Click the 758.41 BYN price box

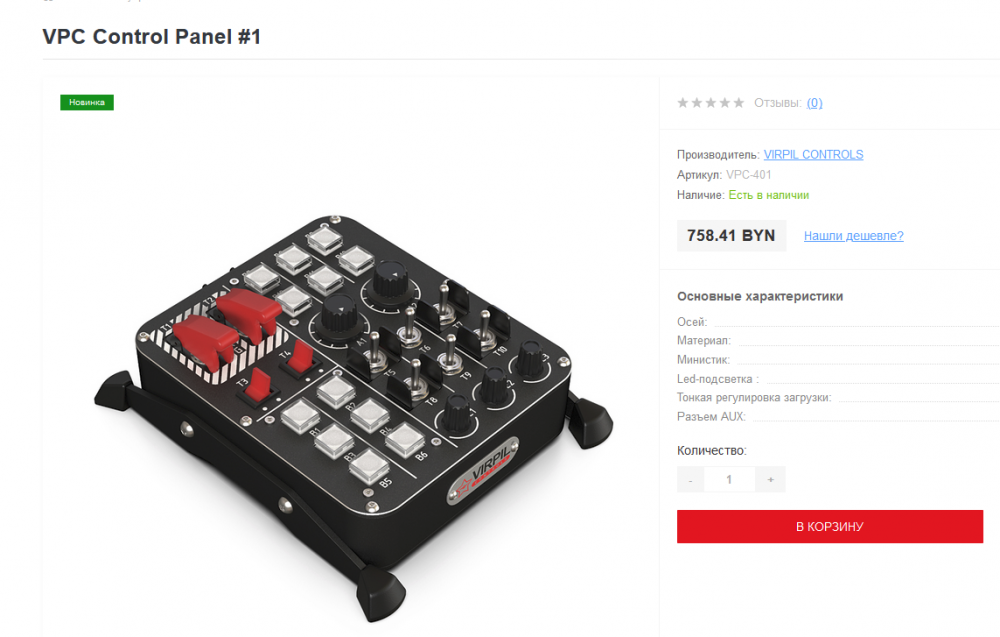point(731,236)
